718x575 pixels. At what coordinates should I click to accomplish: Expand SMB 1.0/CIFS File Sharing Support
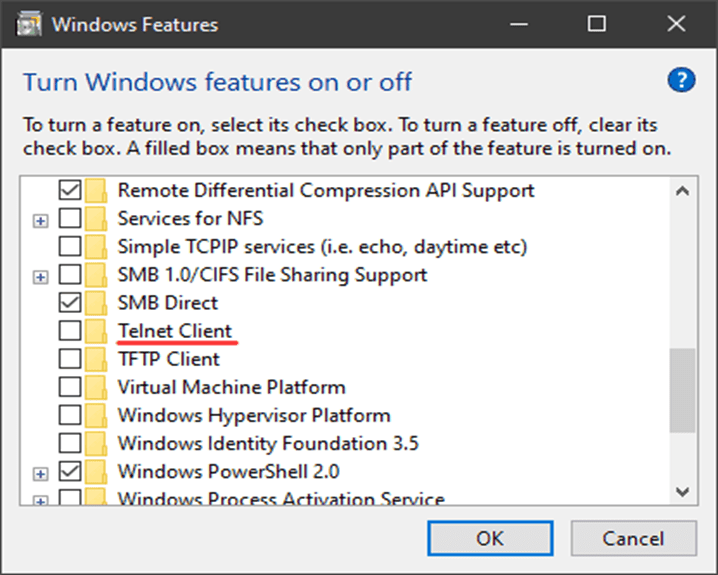coord(40,277)
